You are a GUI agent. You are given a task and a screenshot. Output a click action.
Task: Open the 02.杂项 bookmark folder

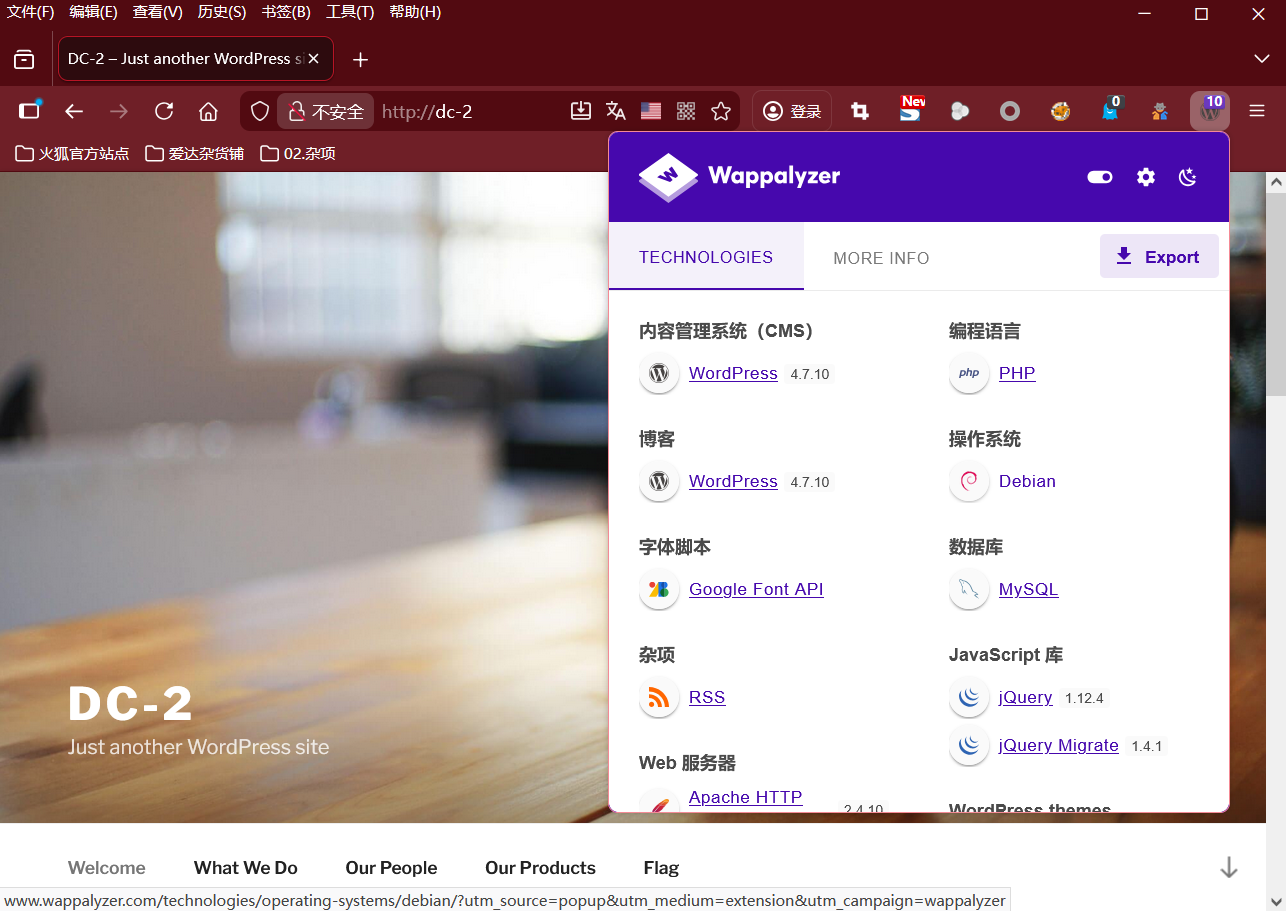(x=298, y=153)
